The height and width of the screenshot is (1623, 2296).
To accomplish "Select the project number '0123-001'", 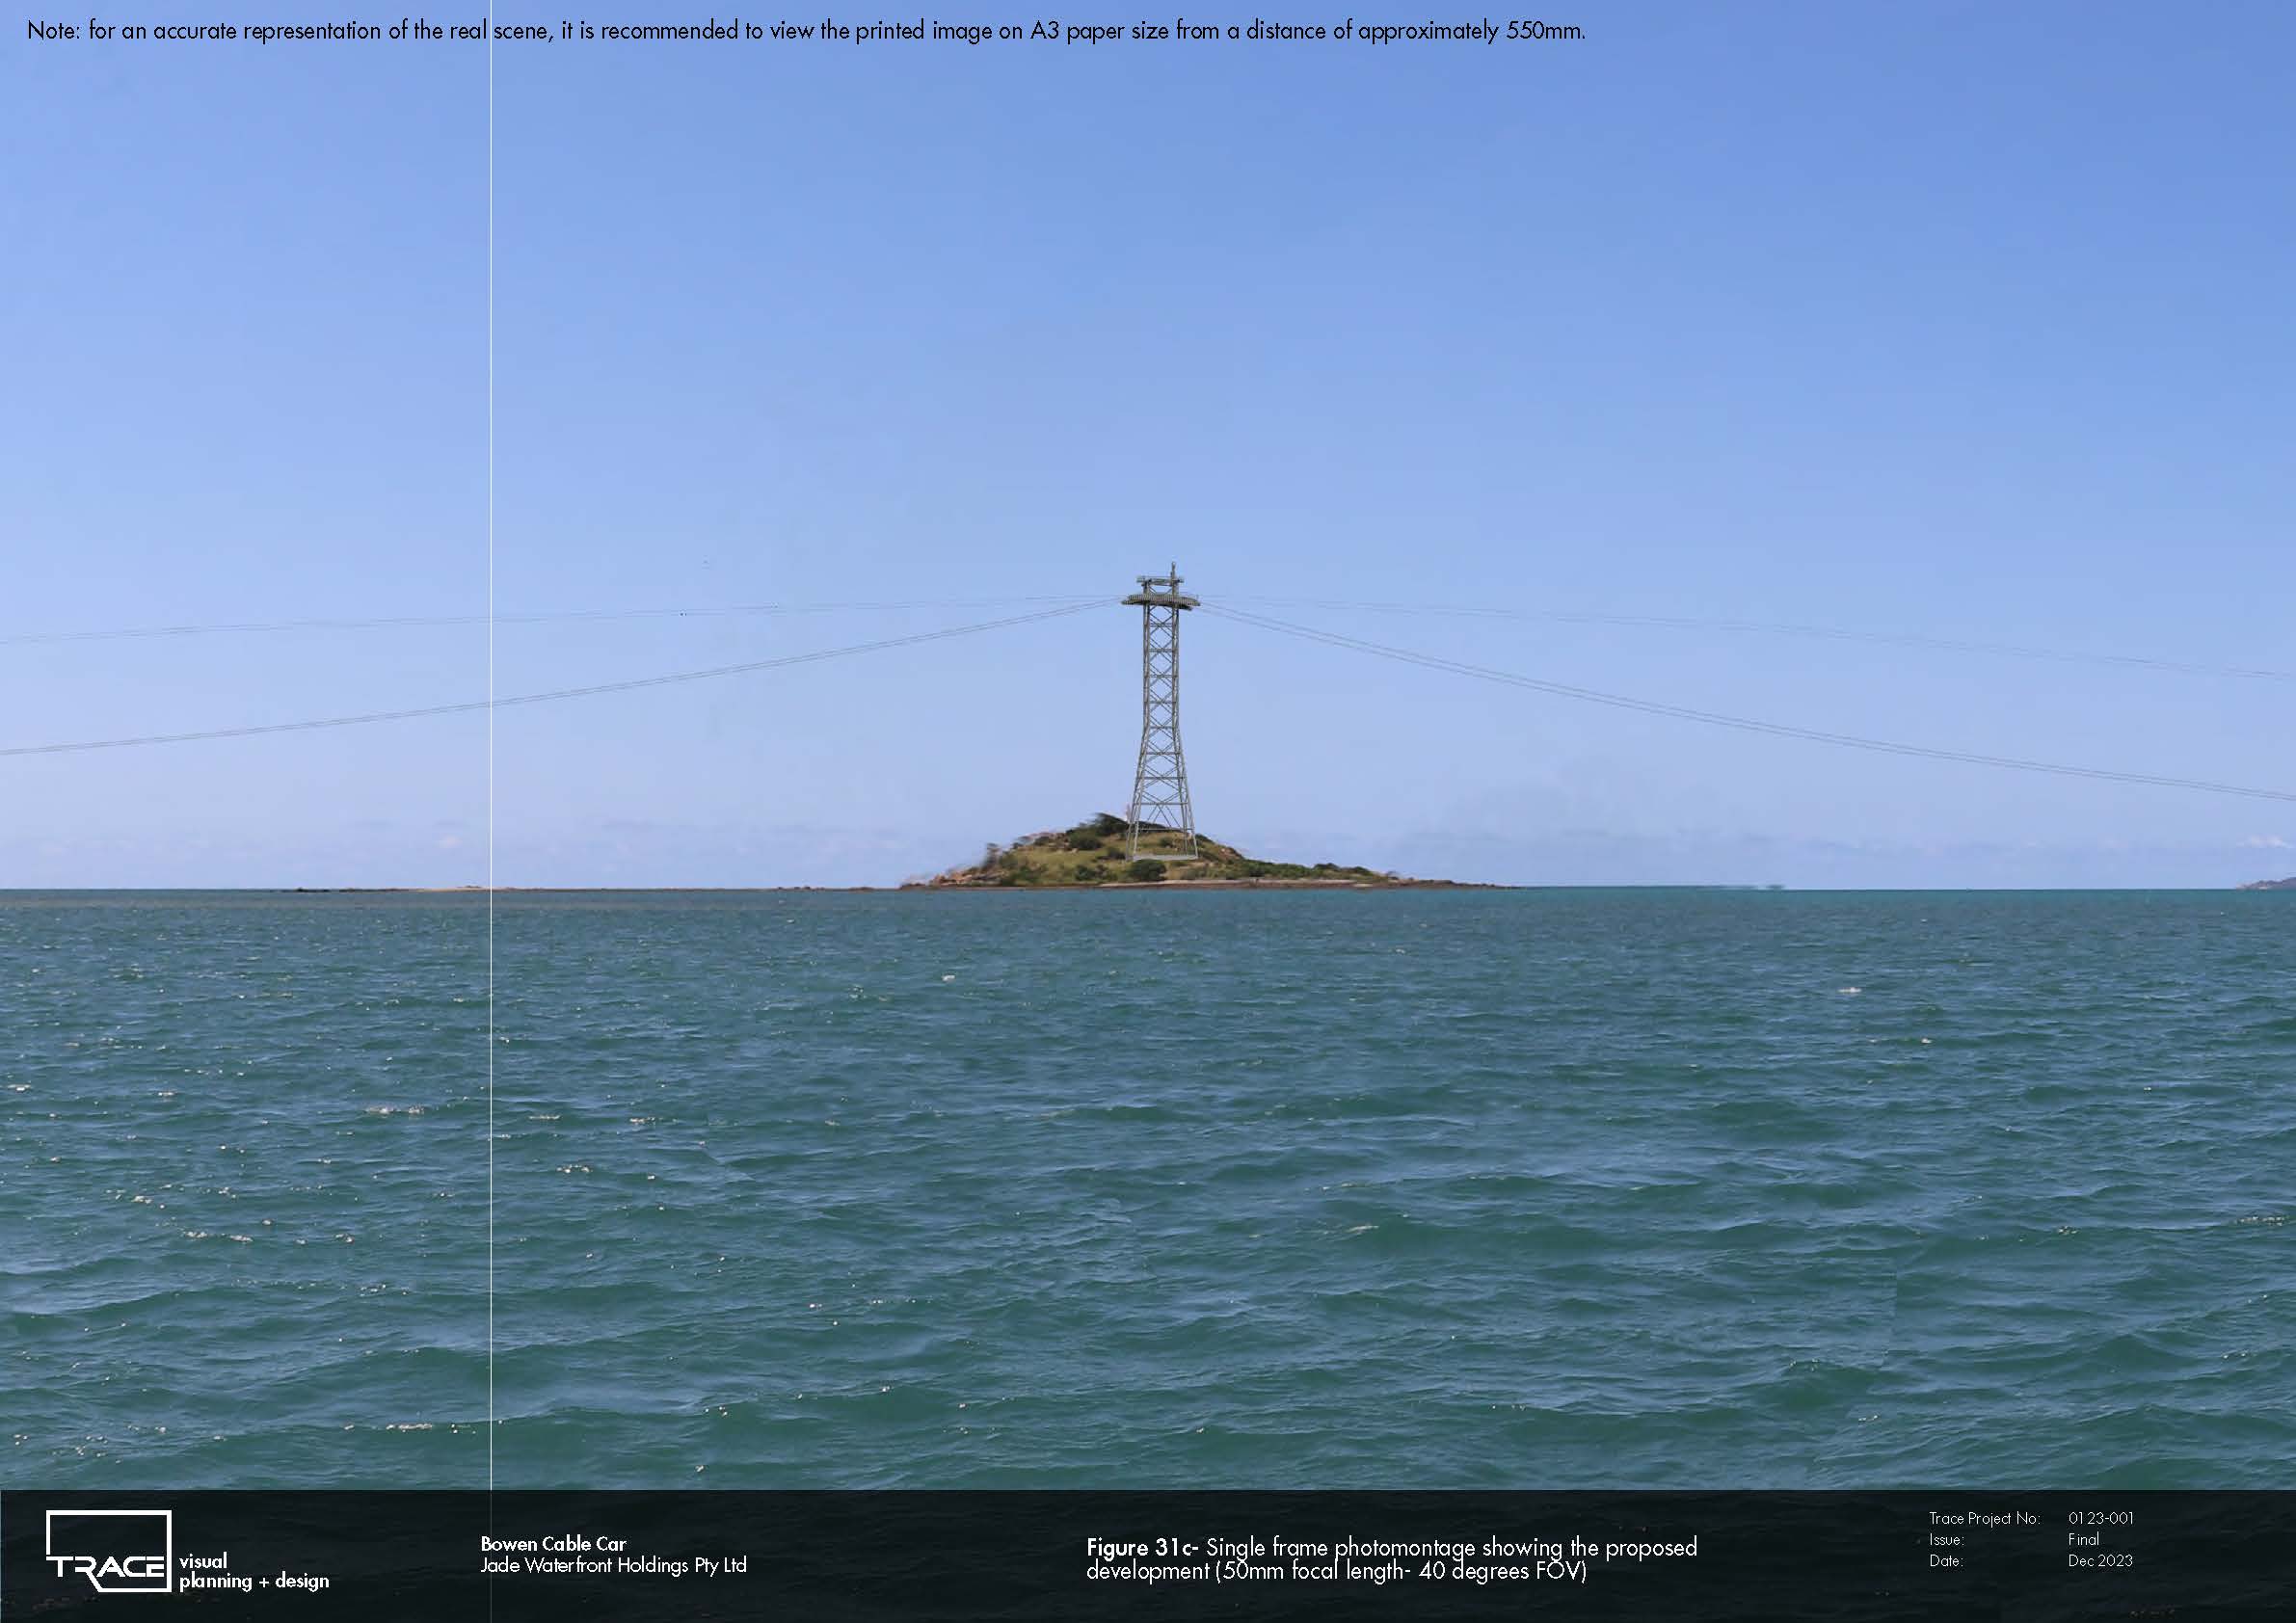I will 2101,1518.
